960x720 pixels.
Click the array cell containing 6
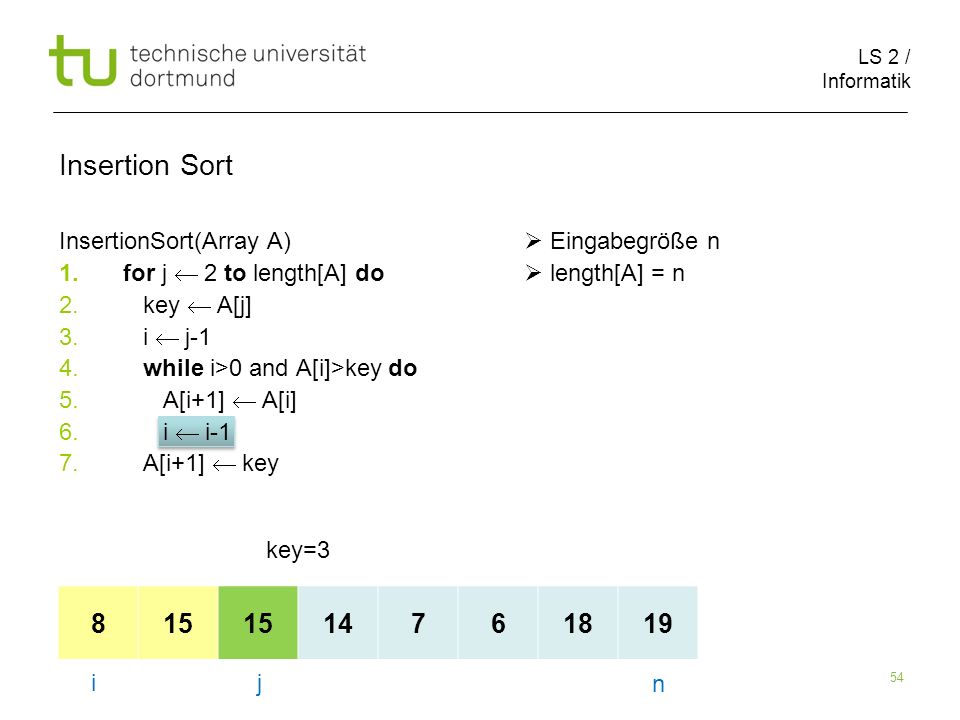point(498,623)
